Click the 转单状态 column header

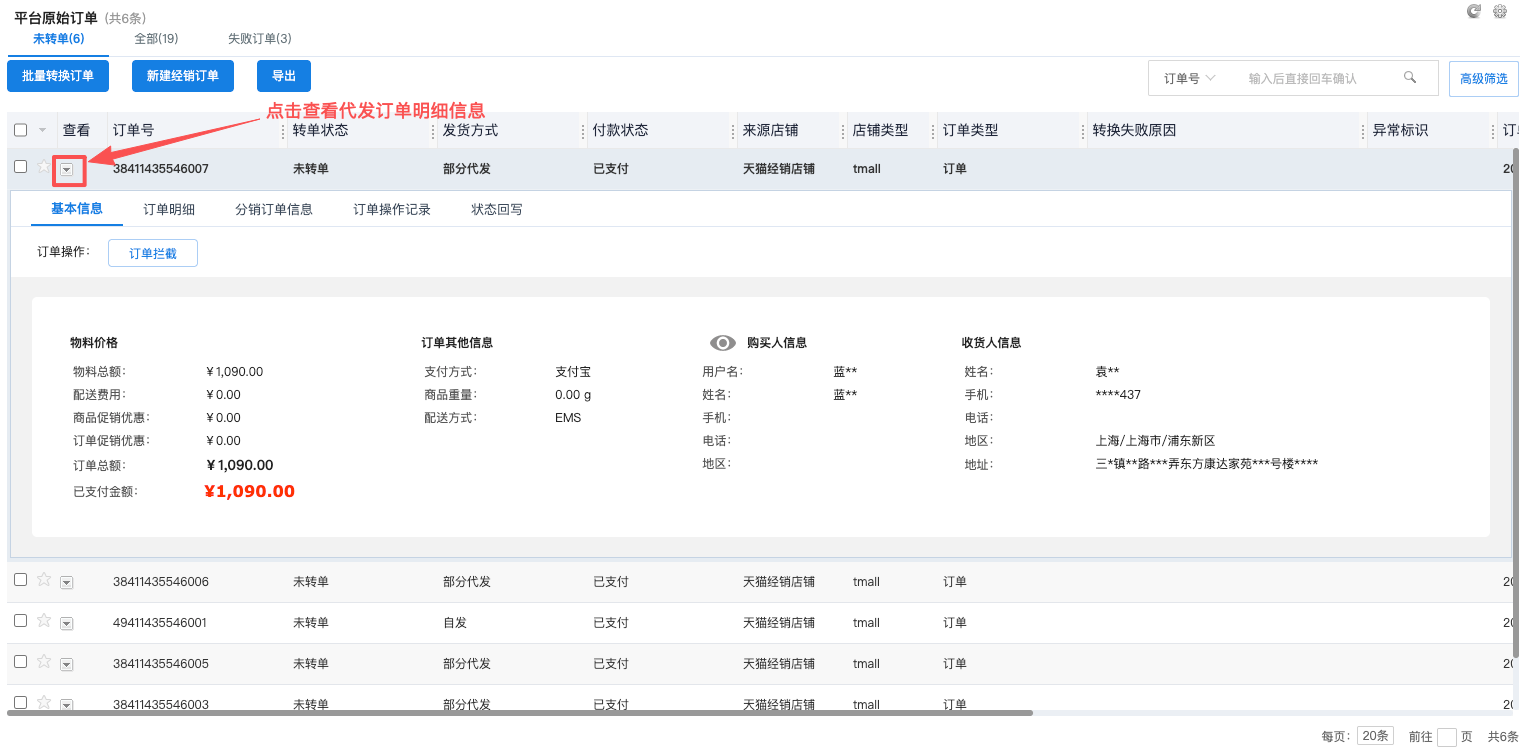321,130
